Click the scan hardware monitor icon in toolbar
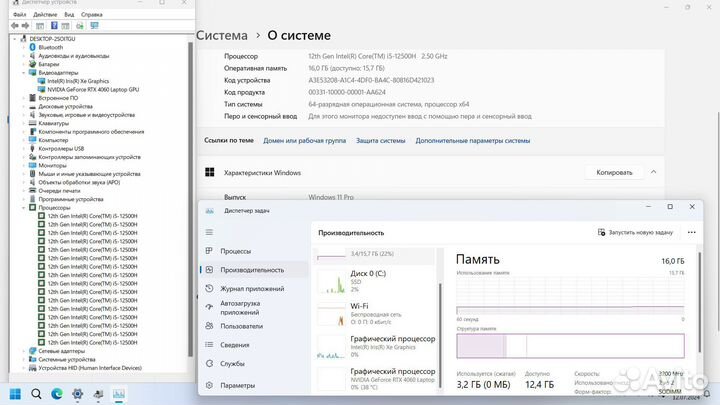The image size is (720, 405). click(94, 26)
